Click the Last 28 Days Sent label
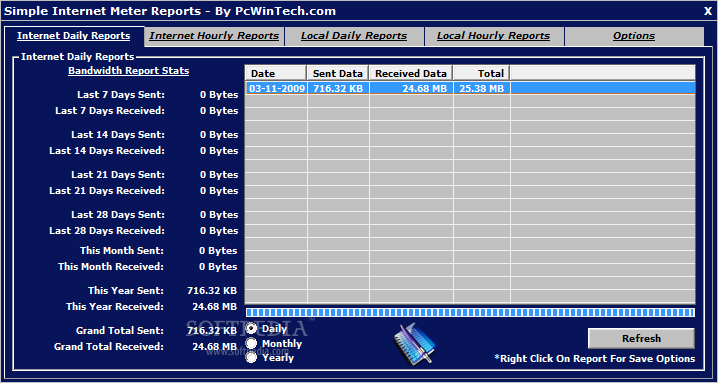718x383 pixels. (x=118, y=214)
